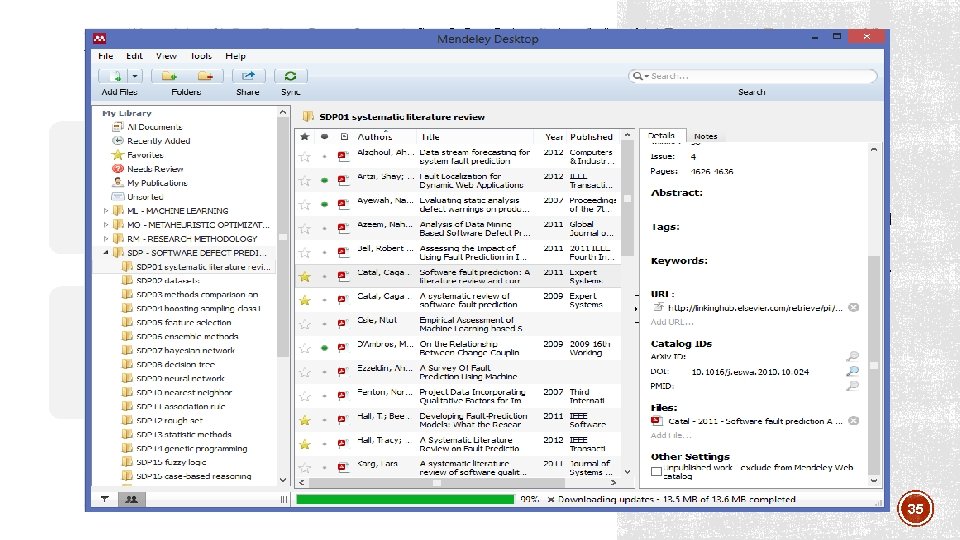Open the View menu
The height and width of the screenshot is (540, 960).
point(166,56)
